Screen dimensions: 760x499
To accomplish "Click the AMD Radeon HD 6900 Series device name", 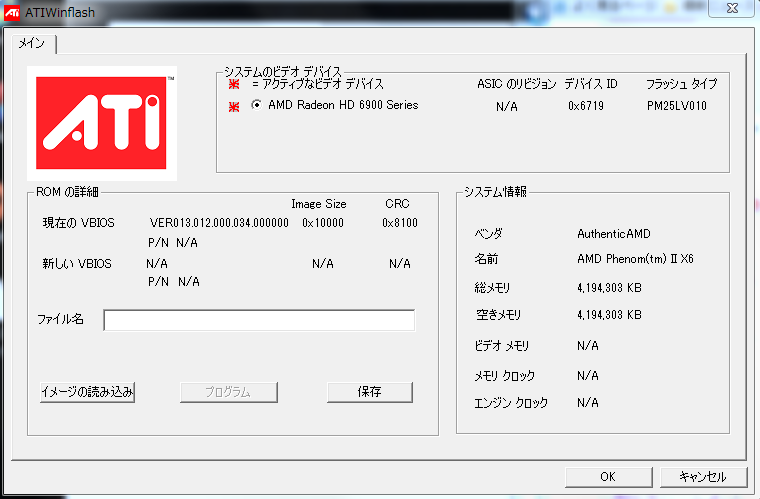I will [x=343, y=105].
